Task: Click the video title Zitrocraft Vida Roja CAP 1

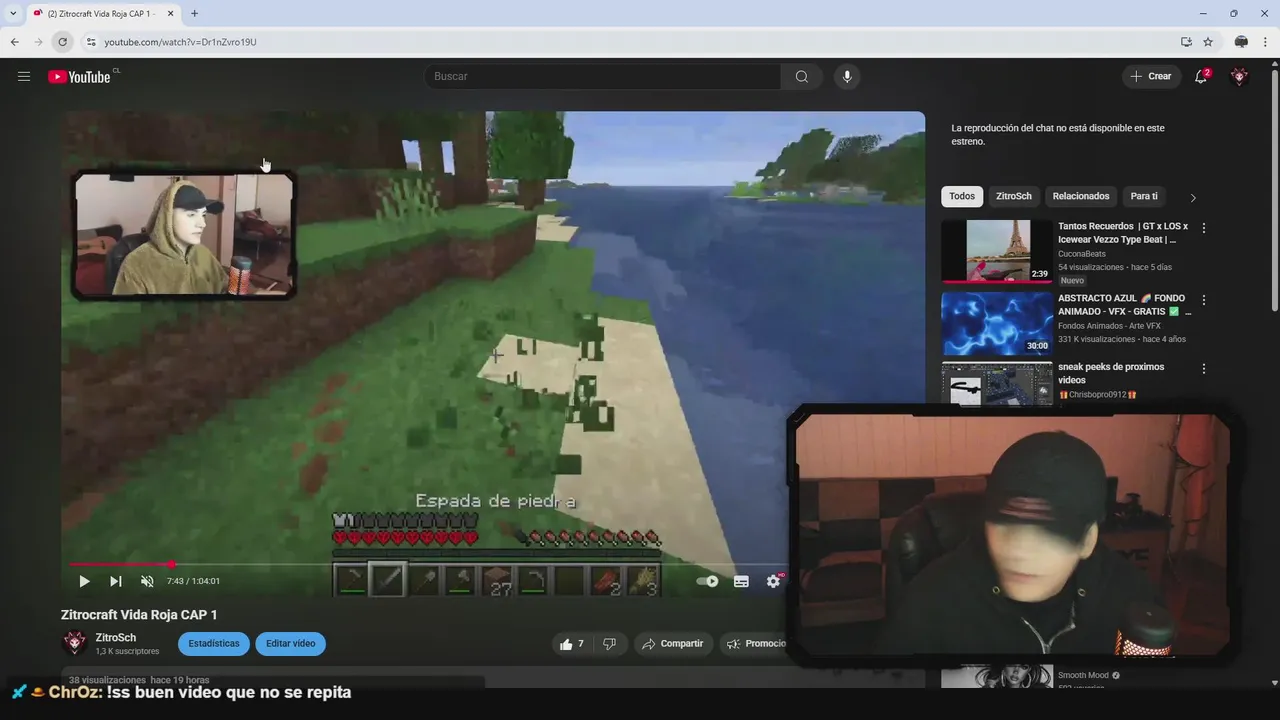Action: [139, 615]
